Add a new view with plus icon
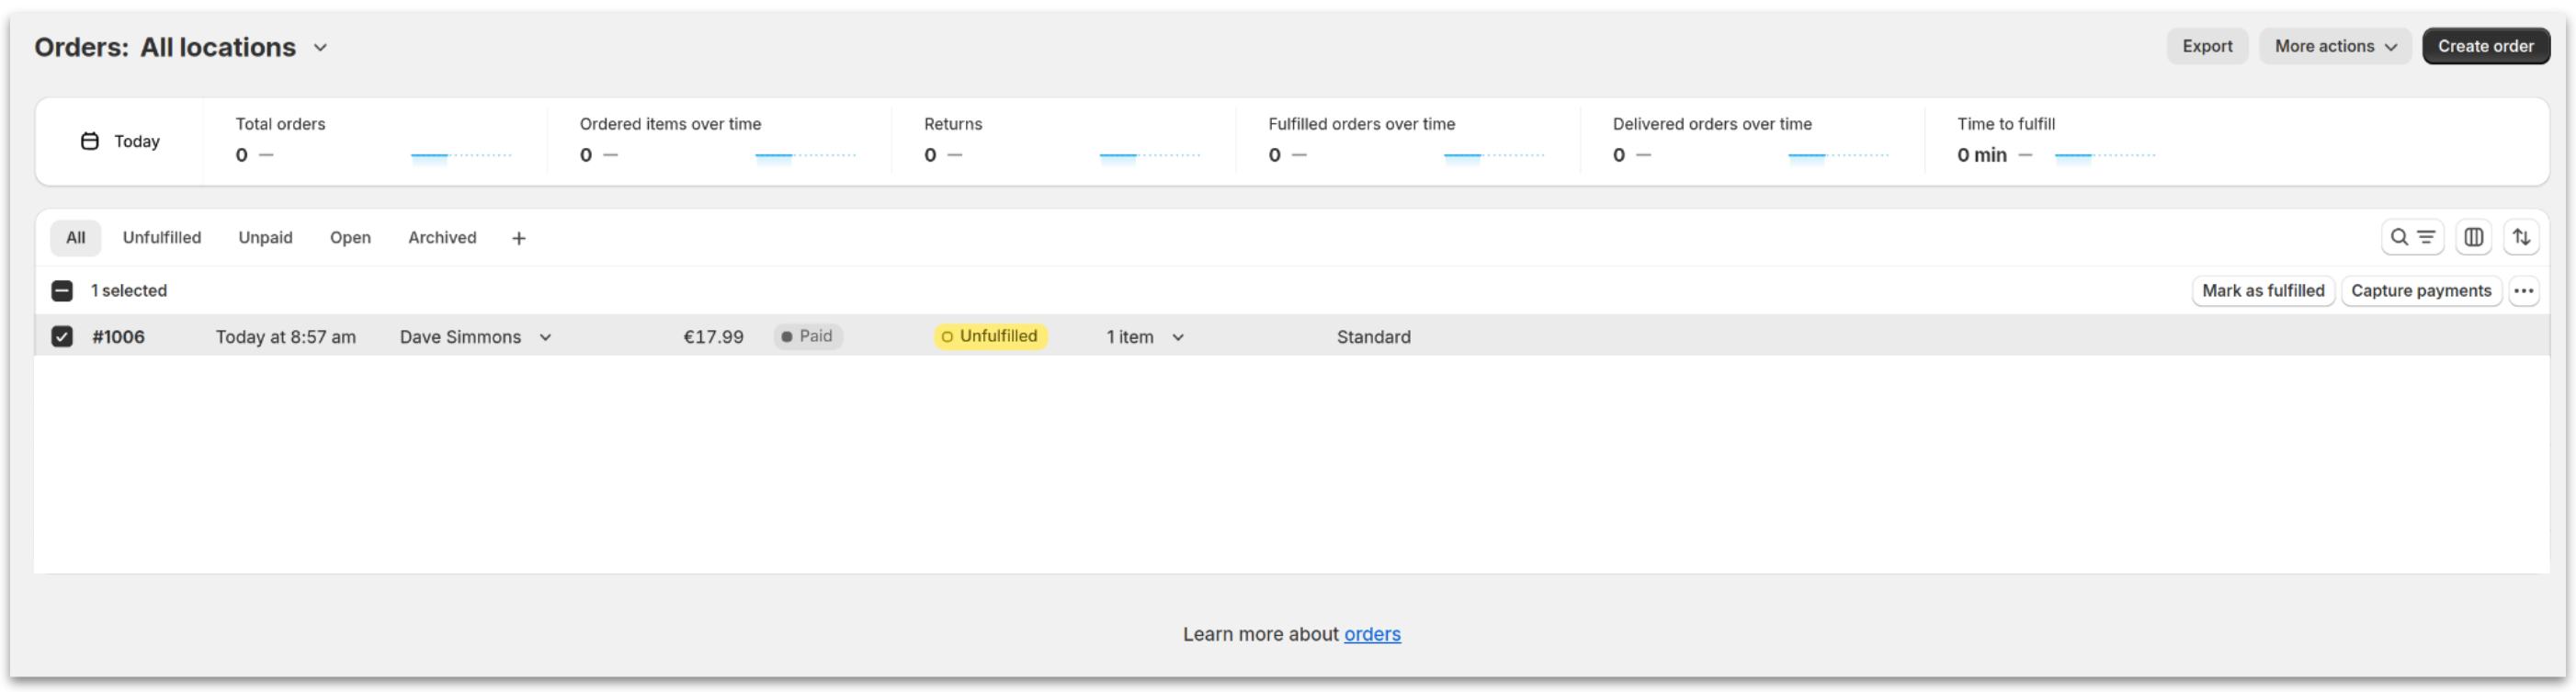Screen dimensions: 2576x692 coord(518,238)
